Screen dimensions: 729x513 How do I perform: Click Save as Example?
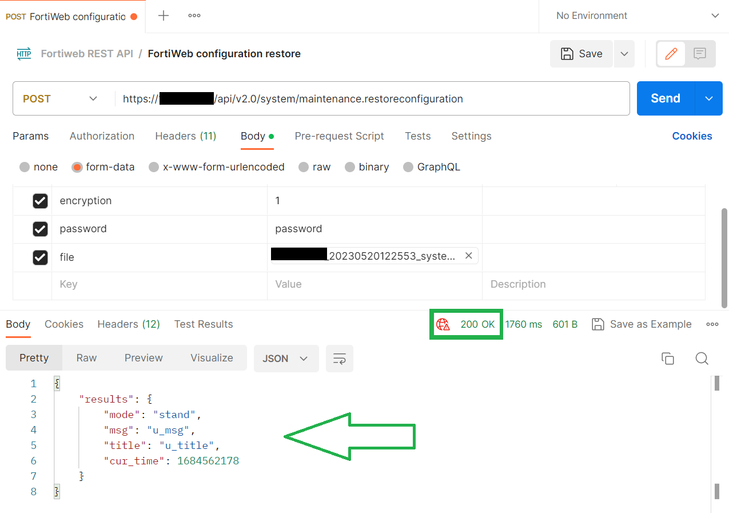point(642,324)
